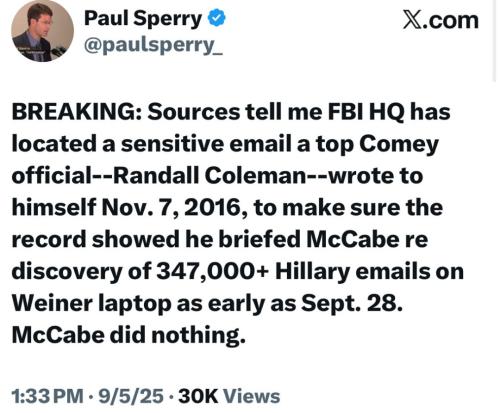Open Paul Sperry's profile avatar photo
This screenshot has width=500, height=413.
(42, 31)
